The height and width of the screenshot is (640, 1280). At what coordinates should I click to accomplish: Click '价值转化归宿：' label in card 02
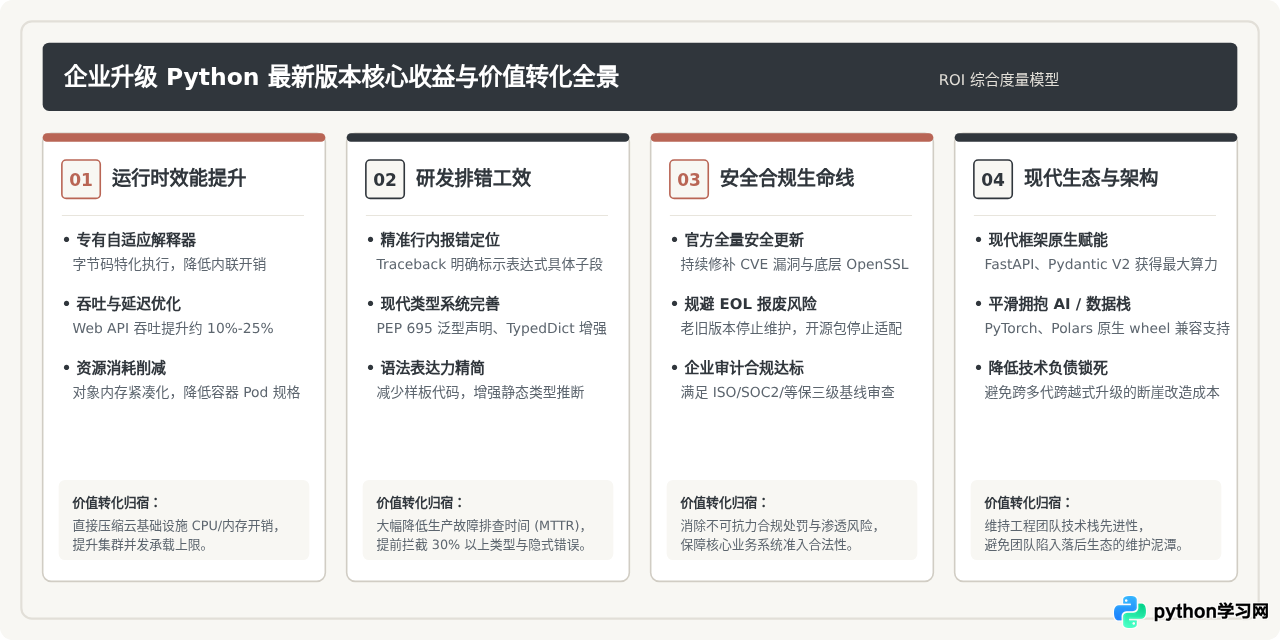421,503
